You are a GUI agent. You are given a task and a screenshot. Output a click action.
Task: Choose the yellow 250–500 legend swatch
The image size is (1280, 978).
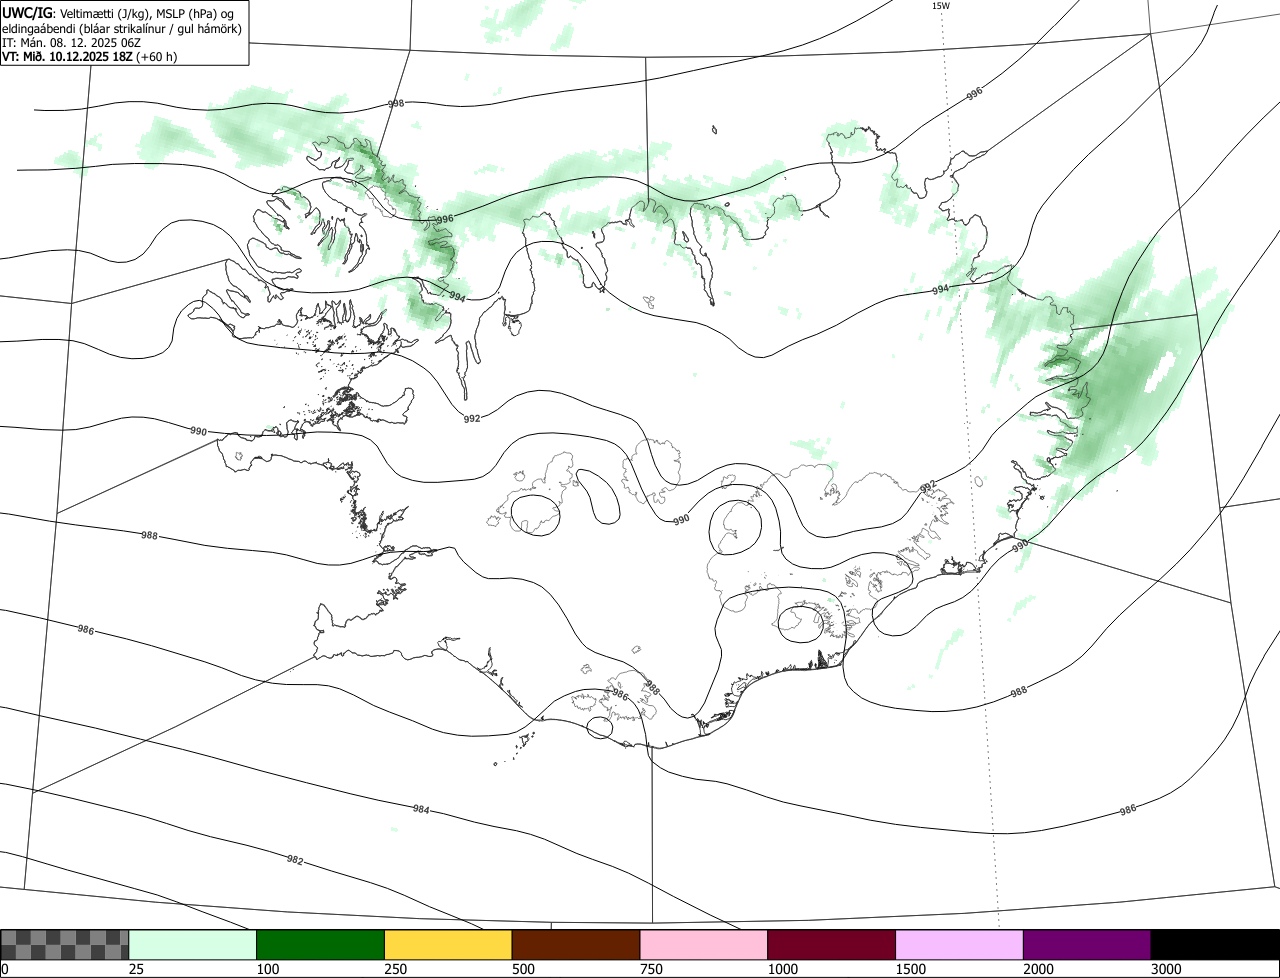point(448,944)
